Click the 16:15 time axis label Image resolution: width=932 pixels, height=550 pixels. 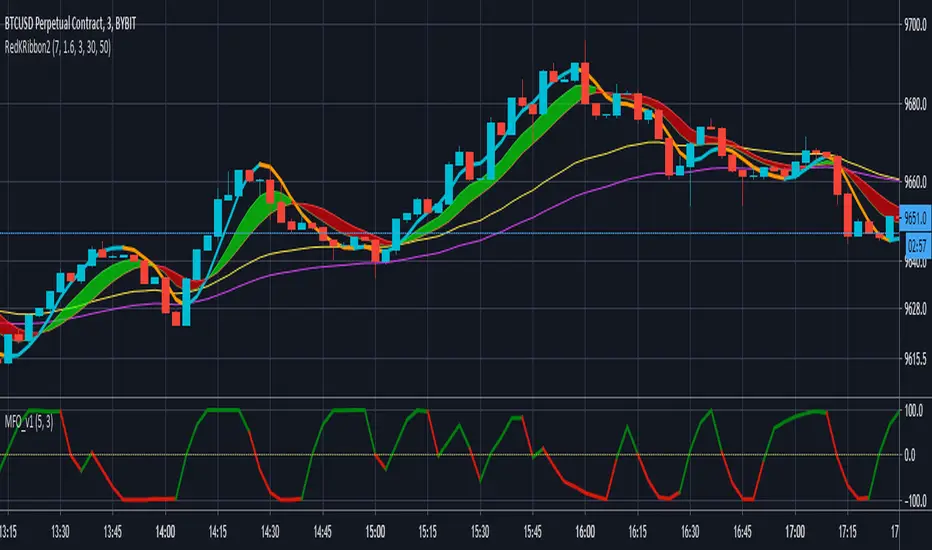coord(637,532)
